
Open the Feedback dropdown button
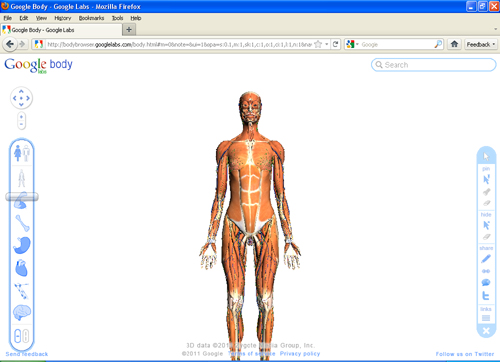click(x=481, y=44)
